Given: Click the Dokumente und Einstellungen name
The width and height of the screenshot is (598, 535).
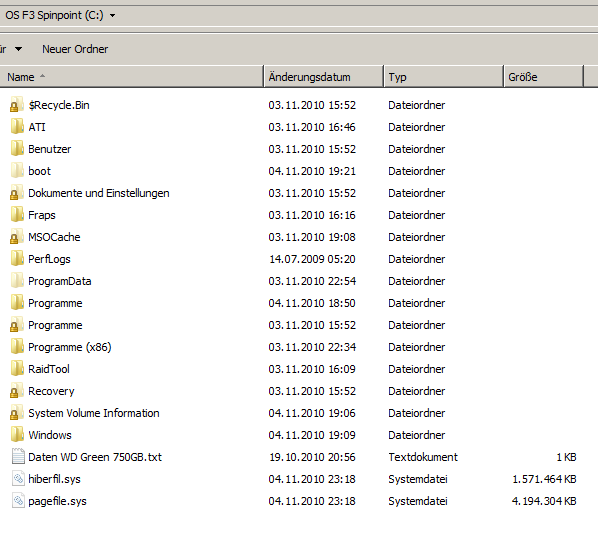Looking at the screenshot, I should point(99,193).
